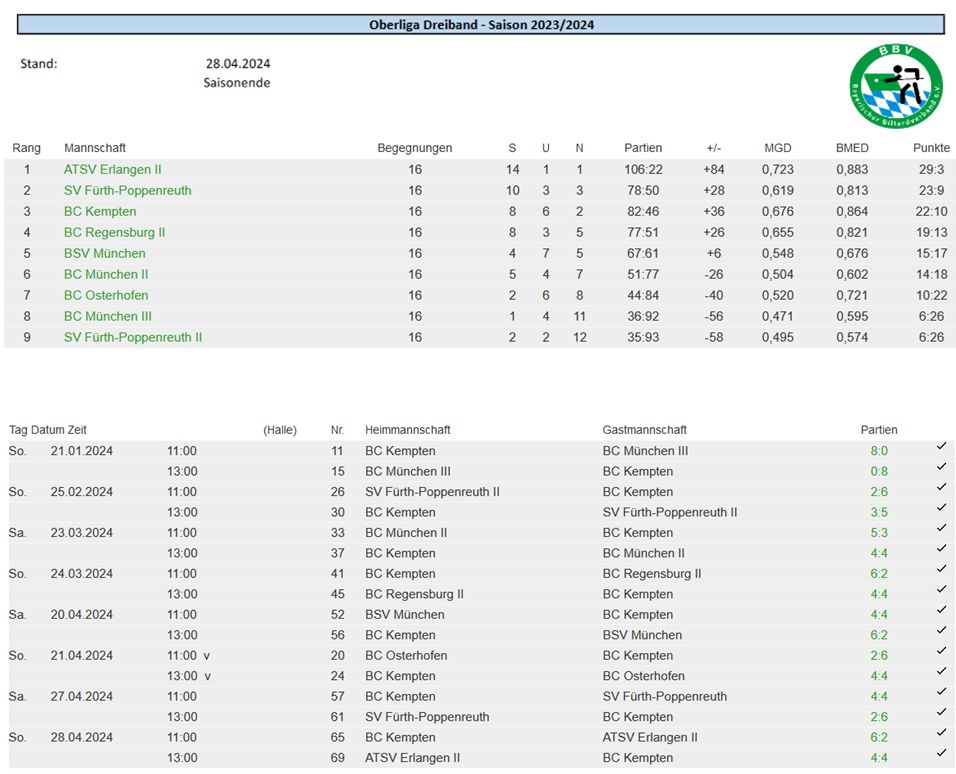
Task: Click the (Halle) column header
Action: click(x=280, y=430)
